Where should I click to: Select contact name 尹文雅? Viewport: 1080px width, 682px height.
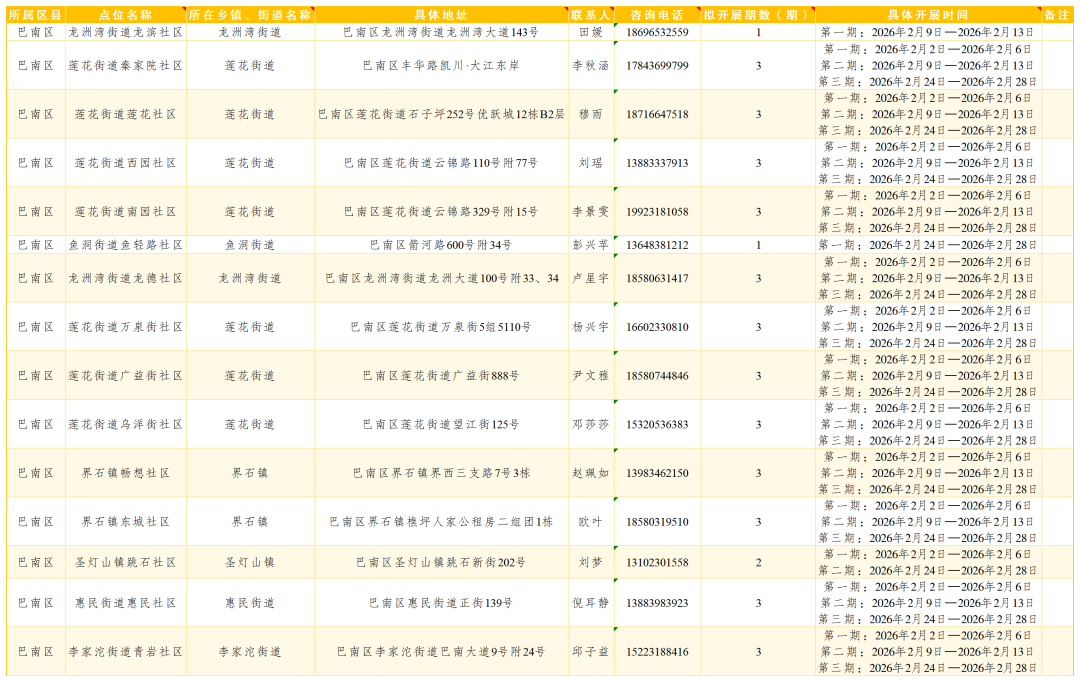point(591,376)
